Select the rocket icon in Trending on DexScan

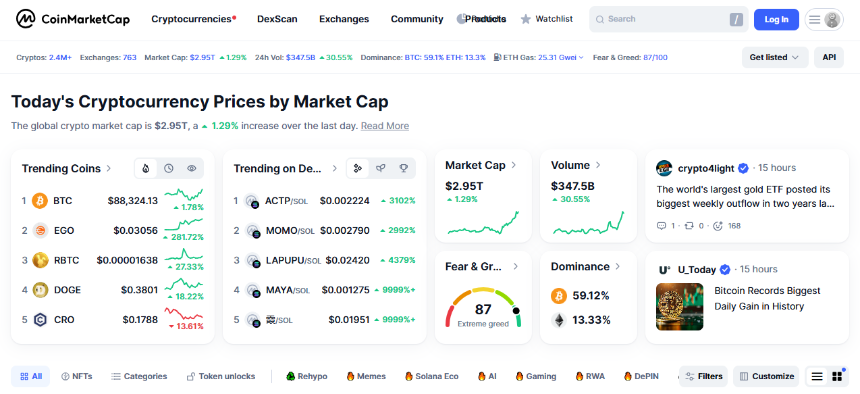pyautogui.click(x=381, y=168)
